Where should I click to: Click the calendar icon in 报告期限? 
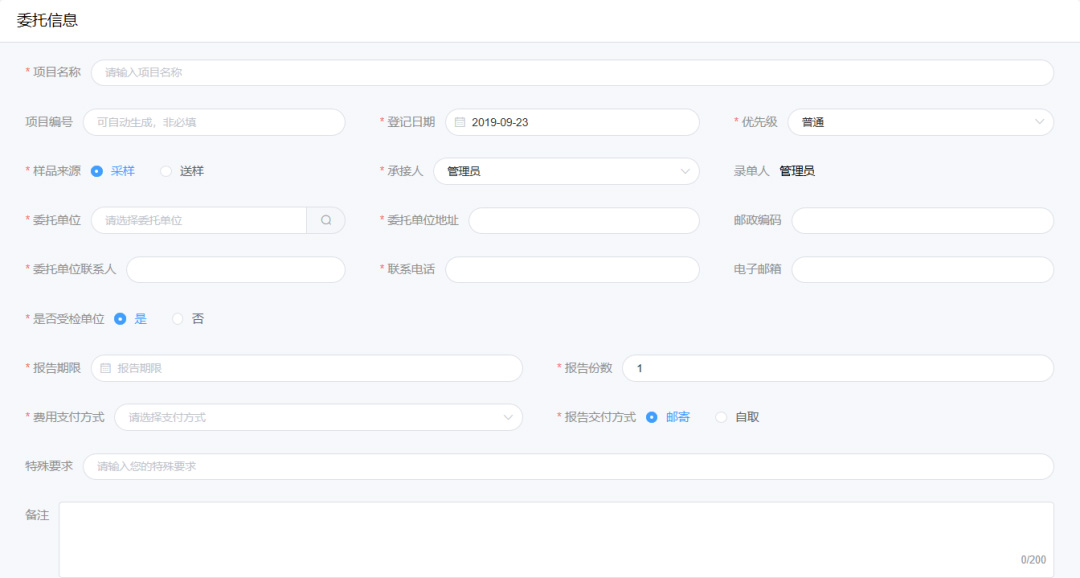[105, 368]
